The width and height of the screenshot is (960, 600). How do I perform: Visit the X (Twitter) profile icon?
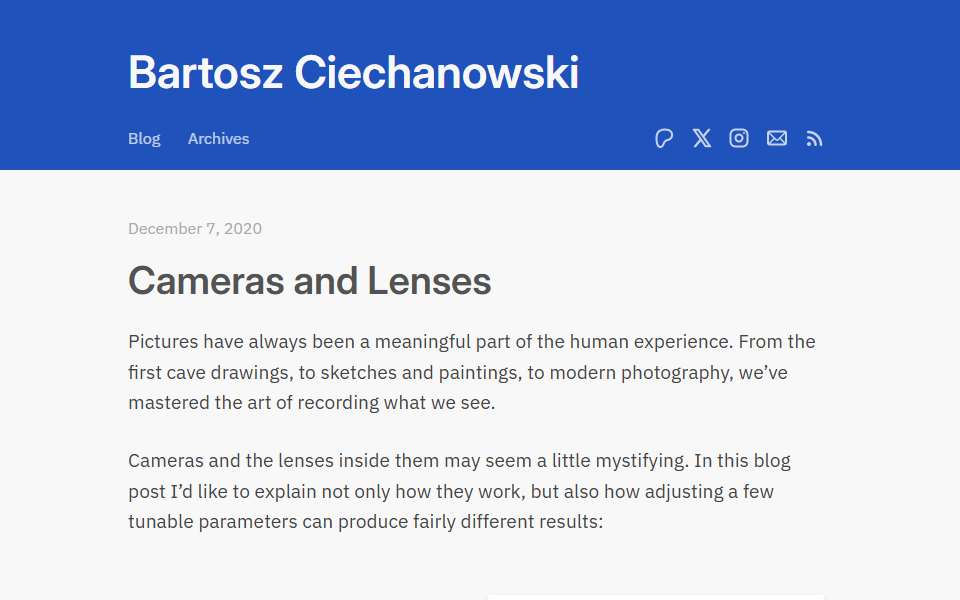[702, 138]
